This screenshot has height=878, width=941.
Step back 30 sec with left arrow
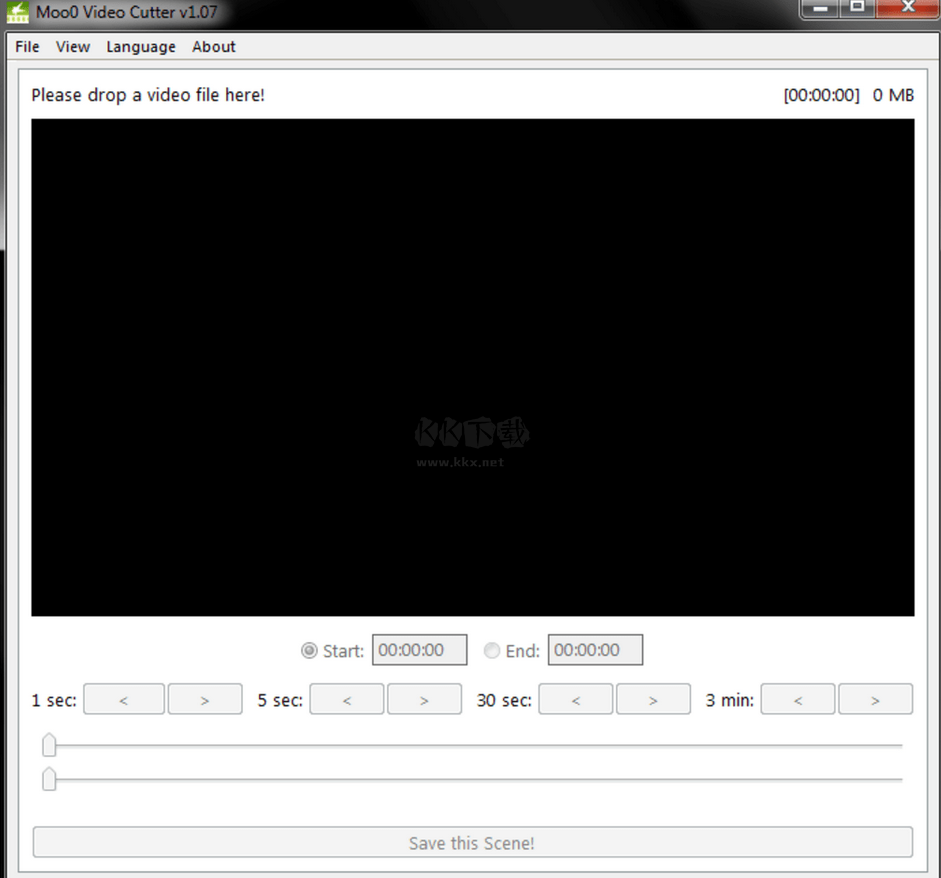coord(576,699)
